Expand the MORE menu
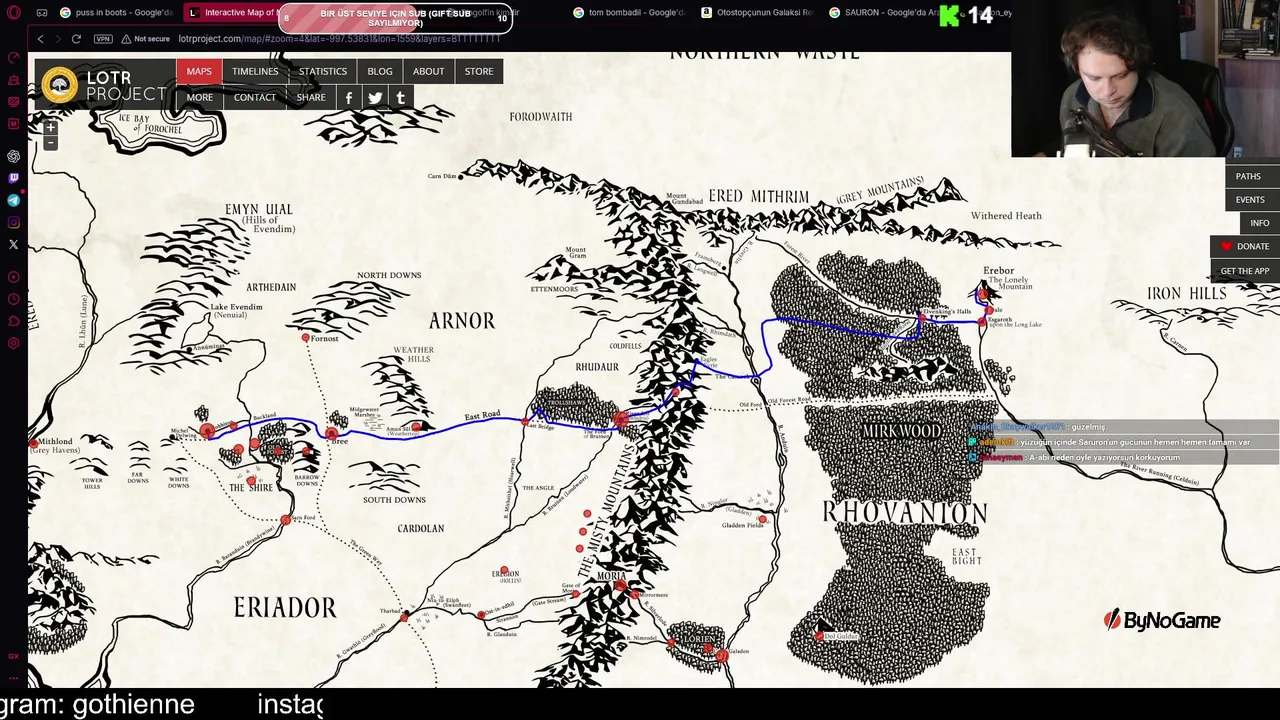This screenshot has height=720, width=1280. (x=199, y=97)
